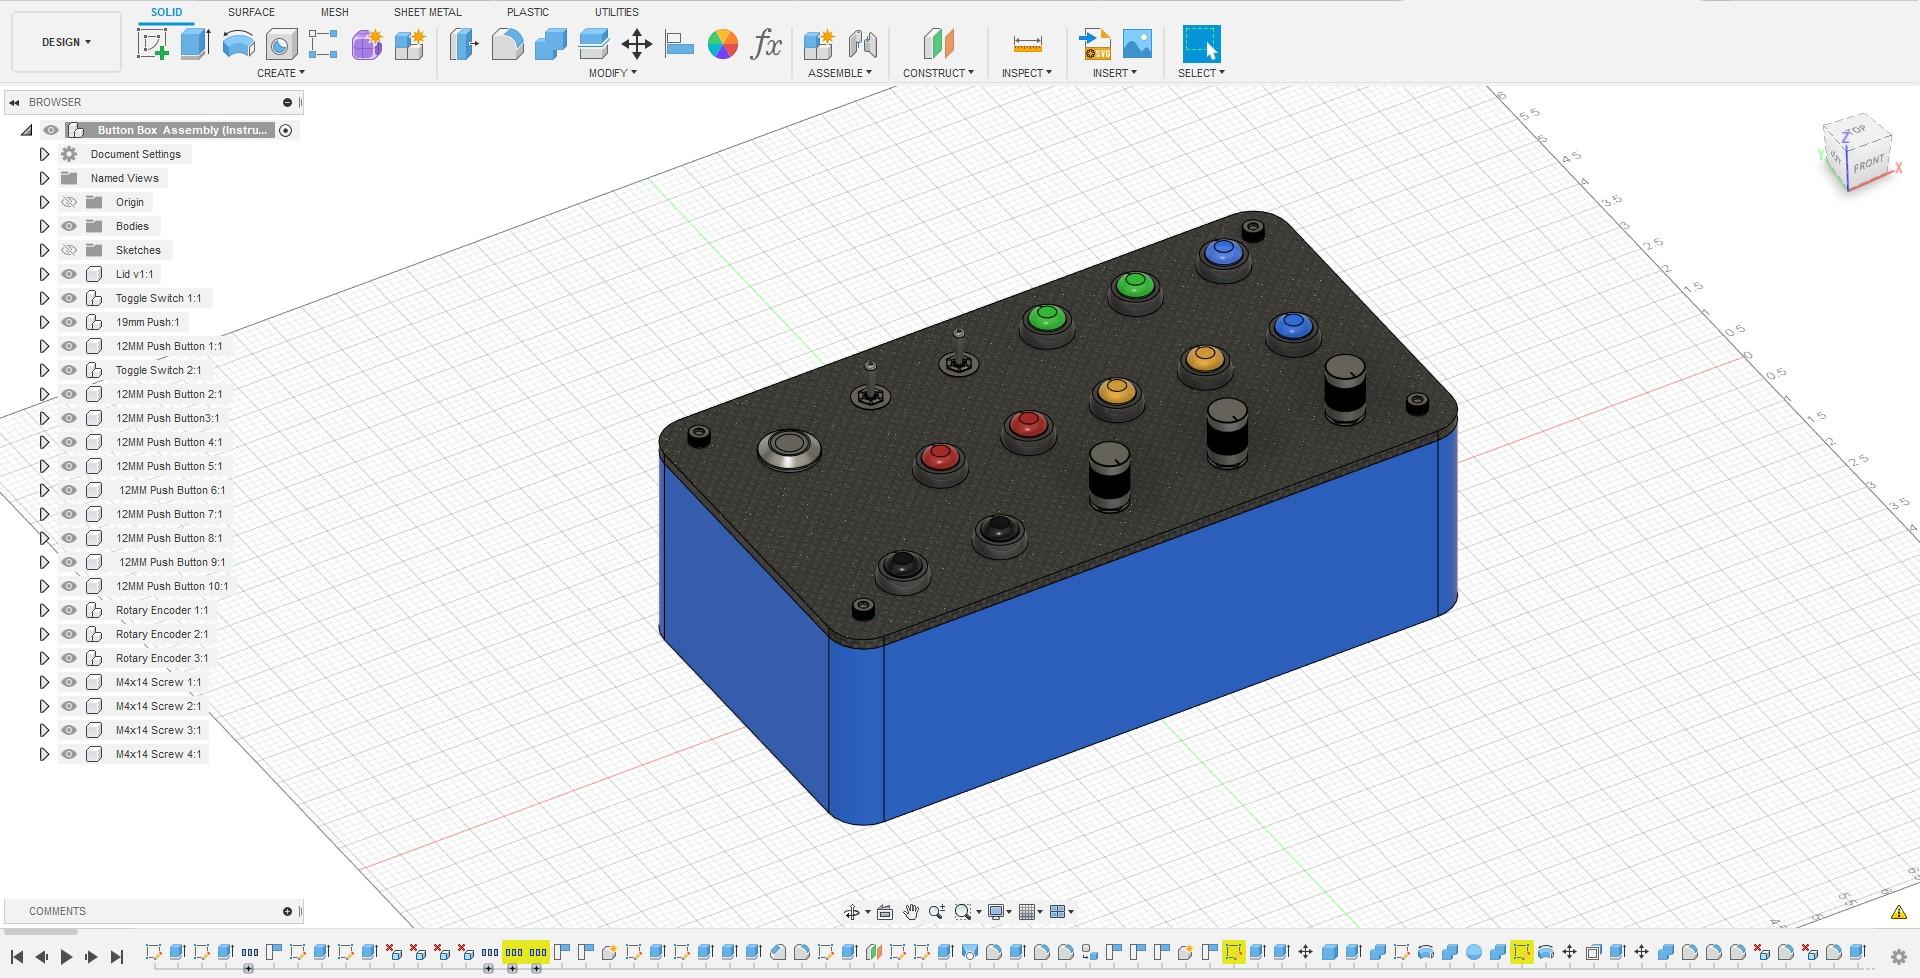Screen dimensions: 1920x978
Task: Hide the Lid v1:1 component
Action: [68, 273]
